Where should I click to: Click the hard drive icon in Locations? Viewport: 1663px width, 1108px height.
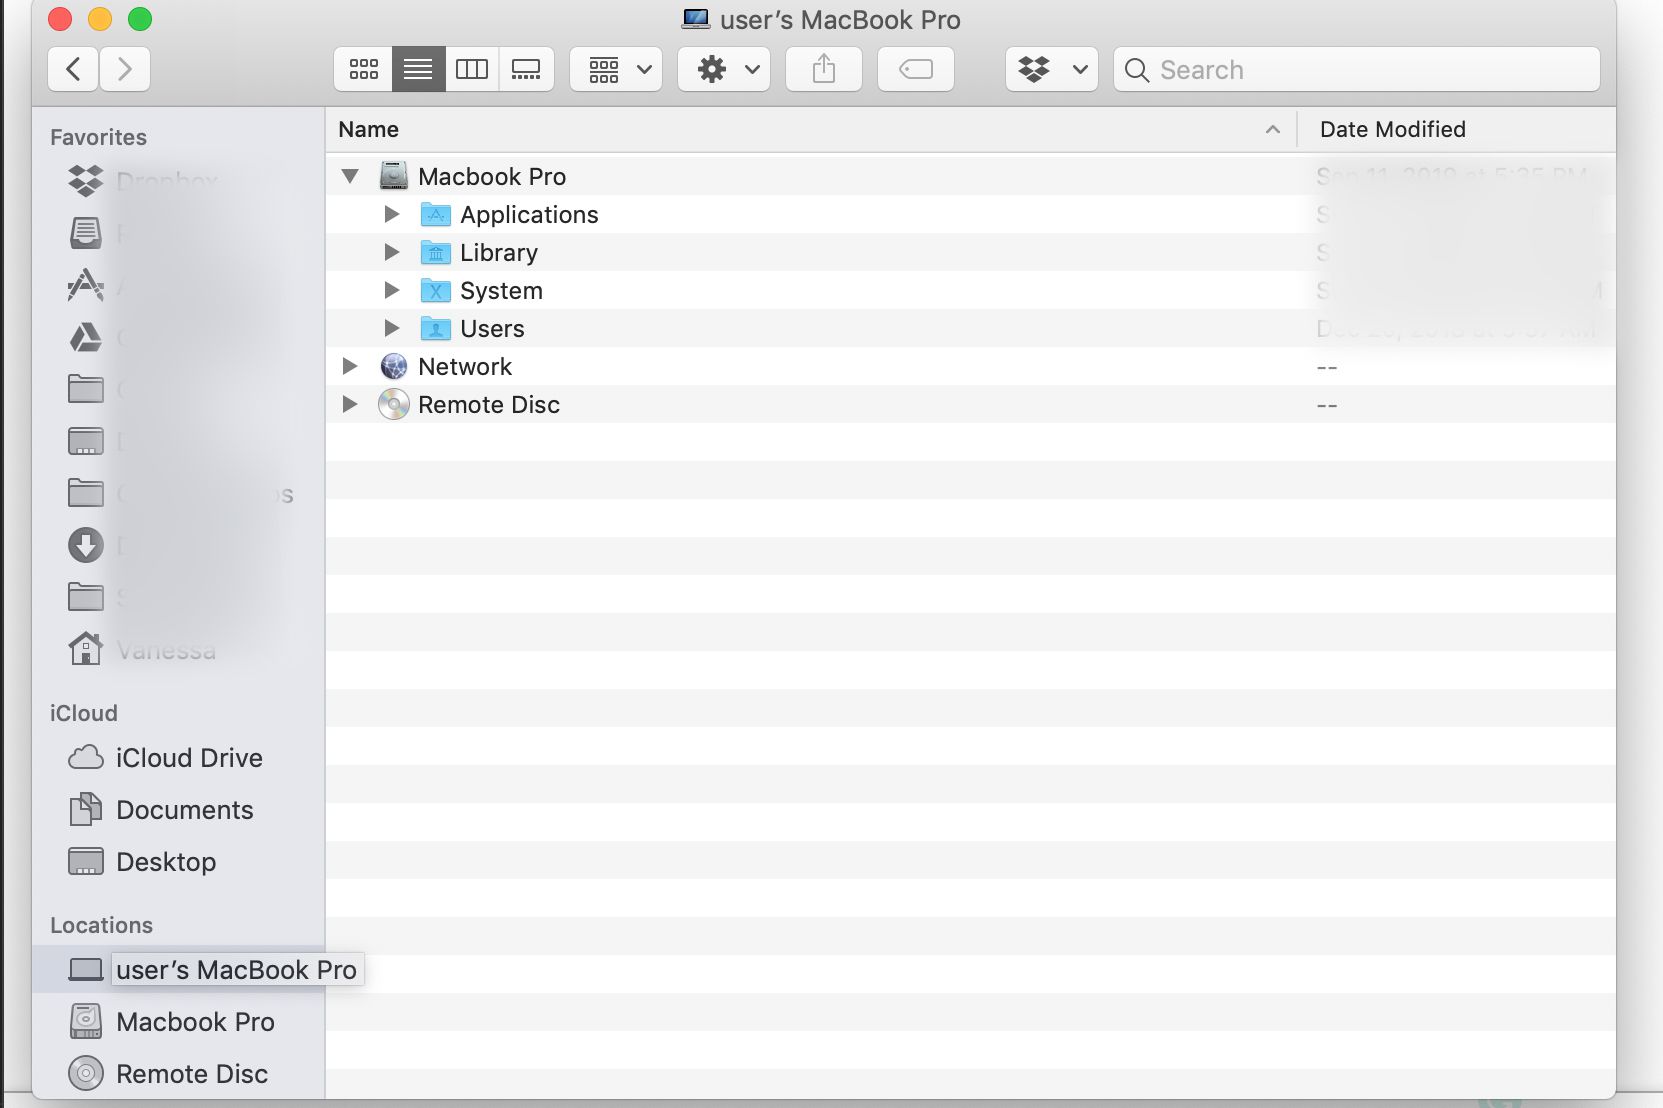pyautogui.click(x=86, y=1021)
